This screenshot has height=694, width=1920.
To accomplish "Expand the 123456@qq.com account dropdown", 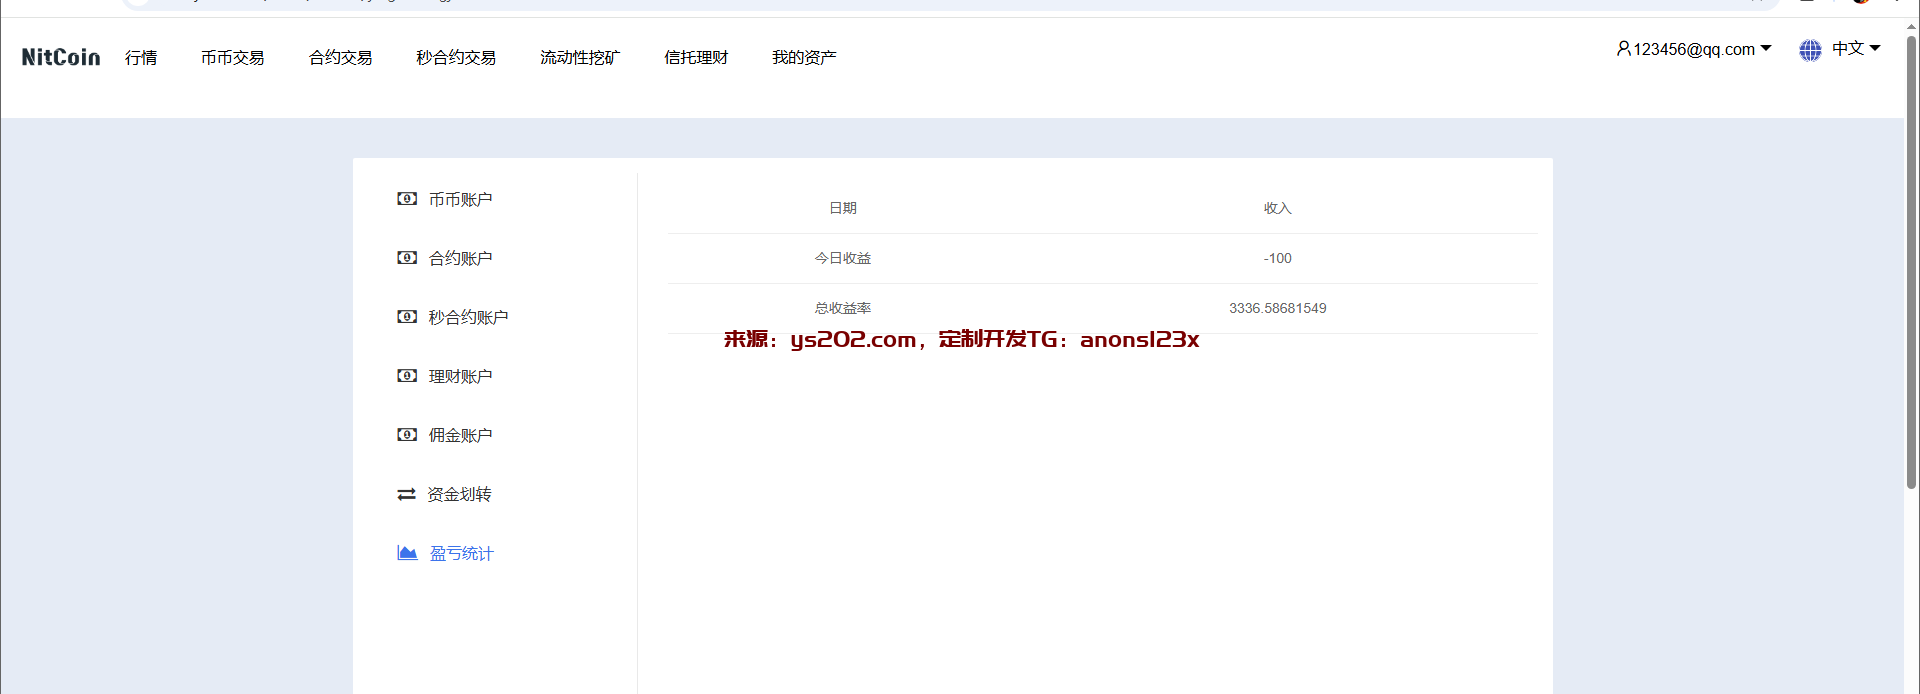I will point(1765,48).
